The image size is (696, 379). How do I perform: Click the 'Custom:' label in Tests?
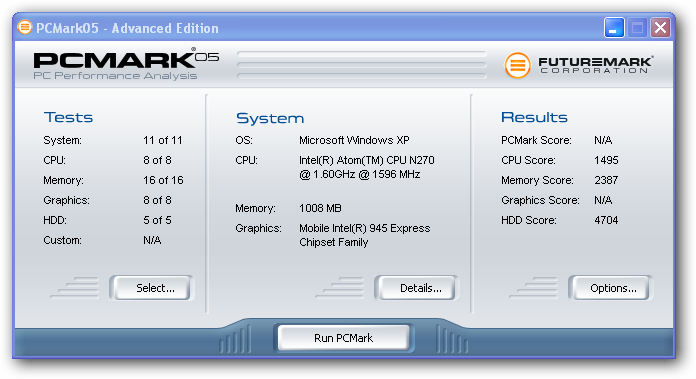click(63, 240)
